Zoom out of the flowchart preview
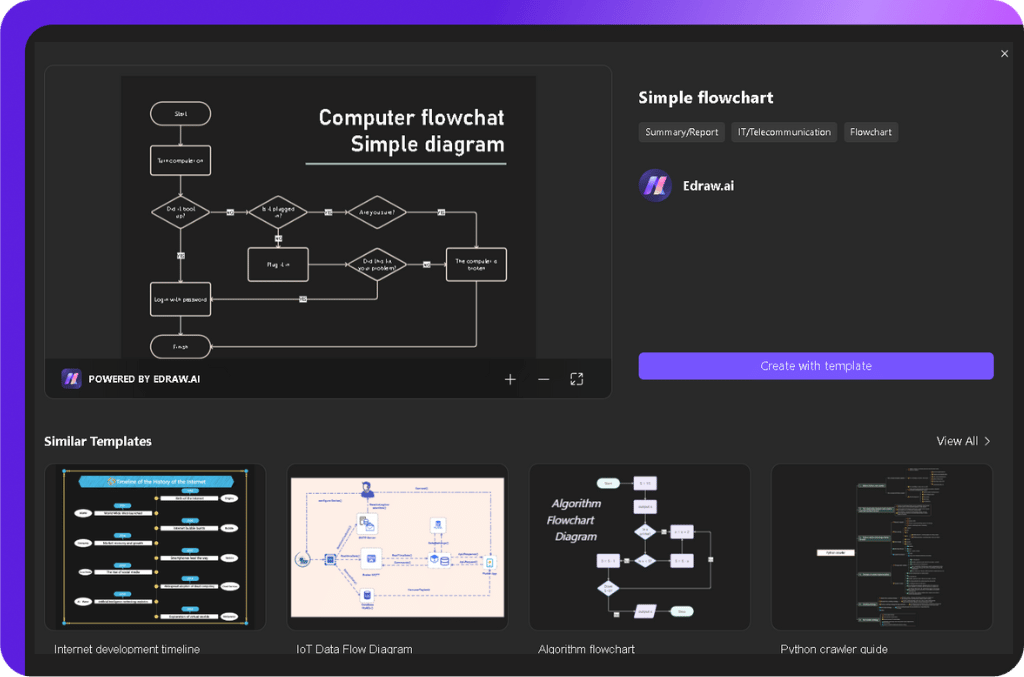The image size is (1024, 677). (x=543, y=379)
